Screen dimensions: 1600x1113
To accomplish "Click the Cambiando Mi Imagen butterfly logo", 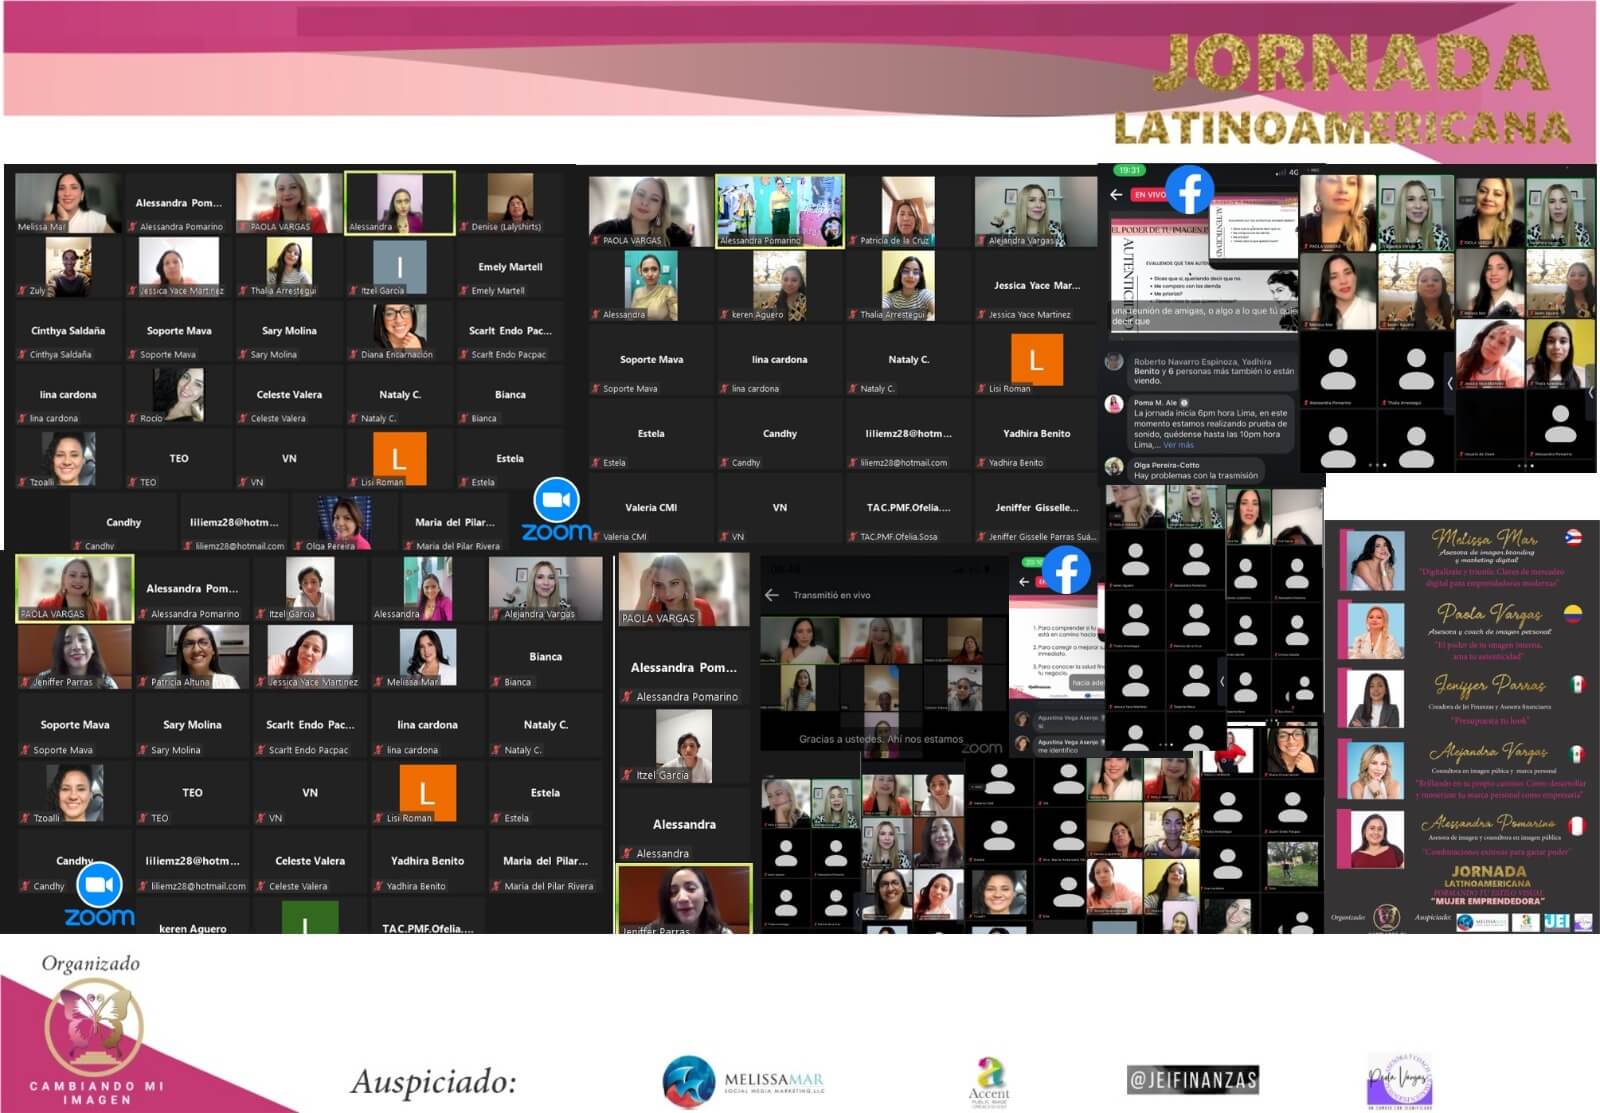I will [95, 1028].
